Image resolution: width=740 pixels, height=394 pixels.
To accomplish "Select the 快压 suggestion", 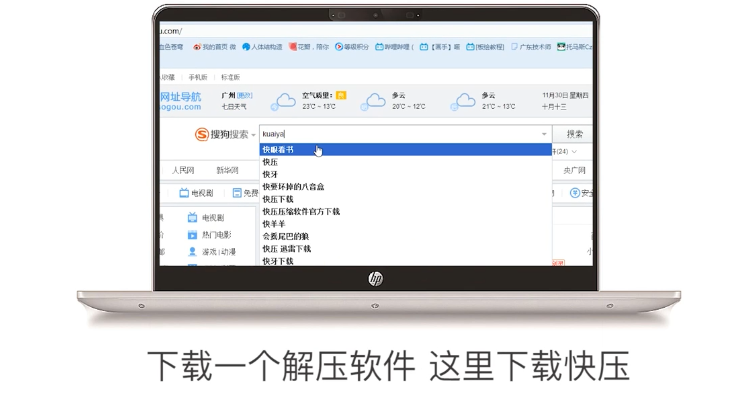I will [x=405, y=162].
